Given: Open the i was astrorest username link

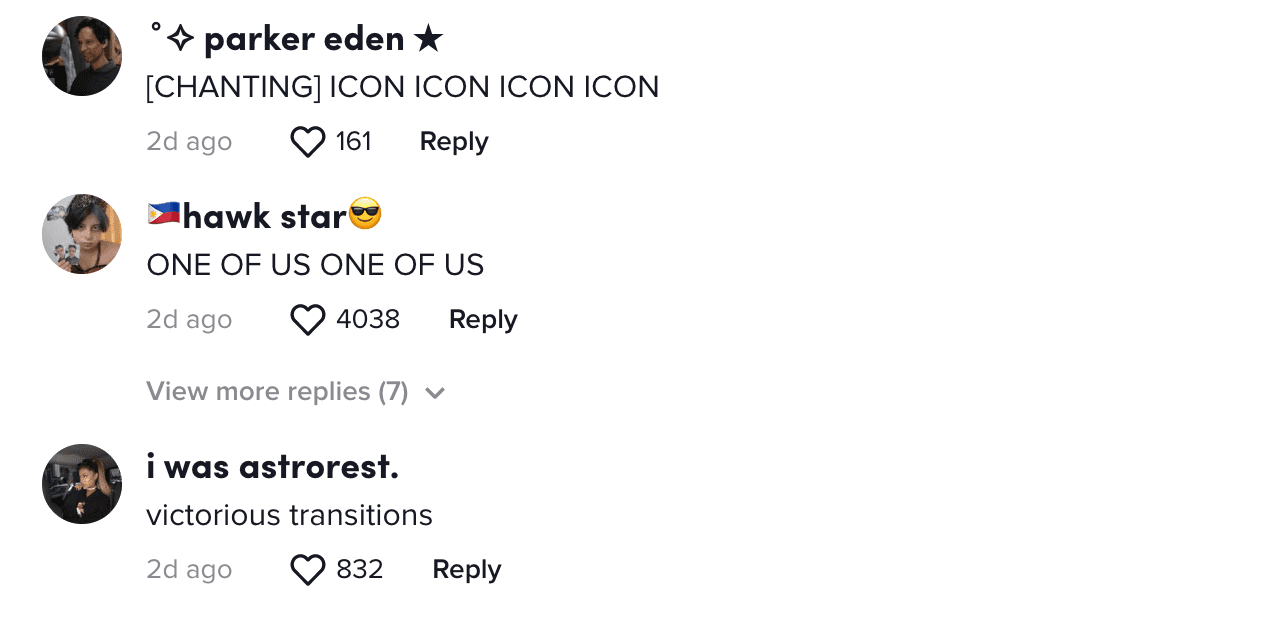Looking at the screenshot, I should pos(272,466).
